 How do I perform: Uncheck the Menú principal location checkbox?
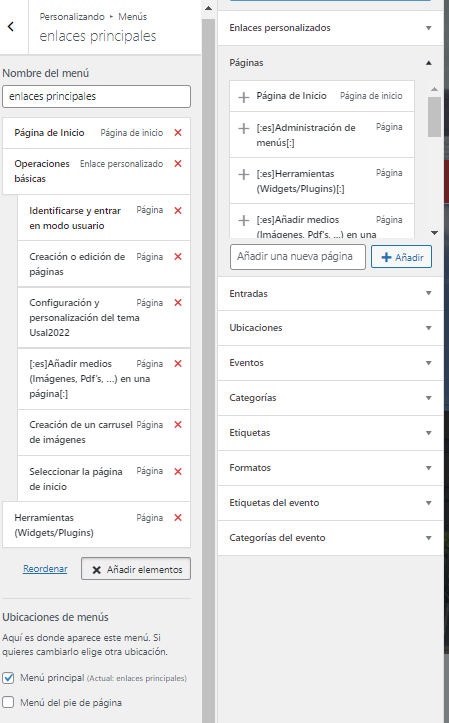[8, 678]
